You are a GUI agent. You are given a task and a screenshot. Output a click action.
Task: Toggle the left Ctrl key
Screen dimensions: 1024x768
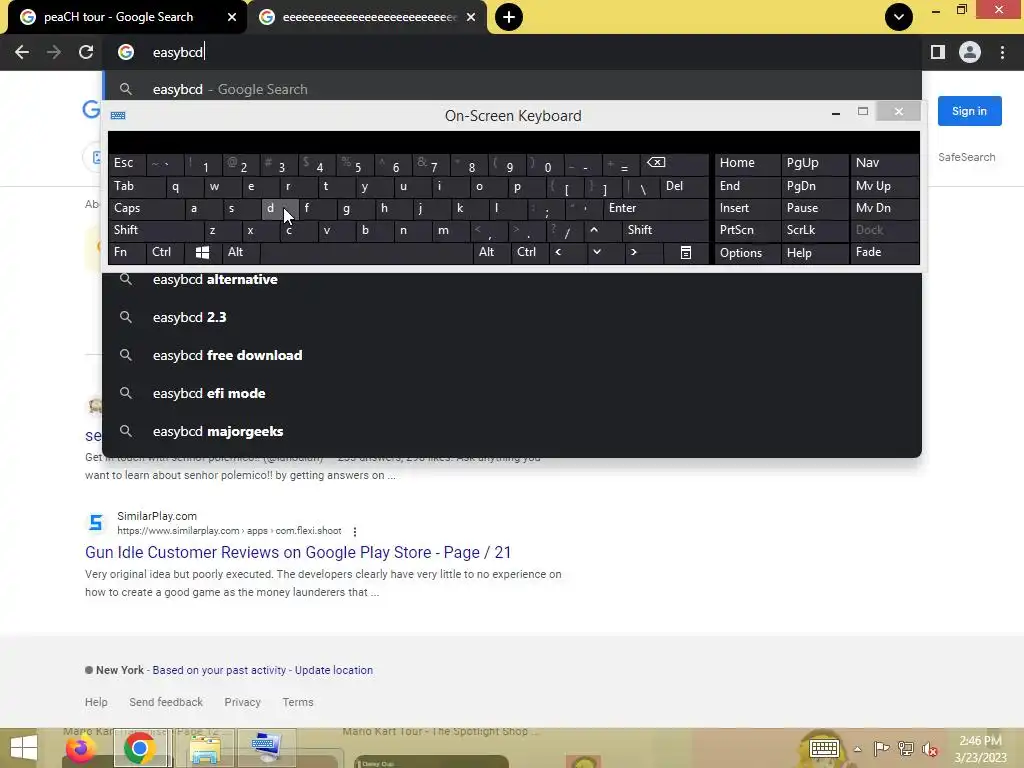coord(165,252)
